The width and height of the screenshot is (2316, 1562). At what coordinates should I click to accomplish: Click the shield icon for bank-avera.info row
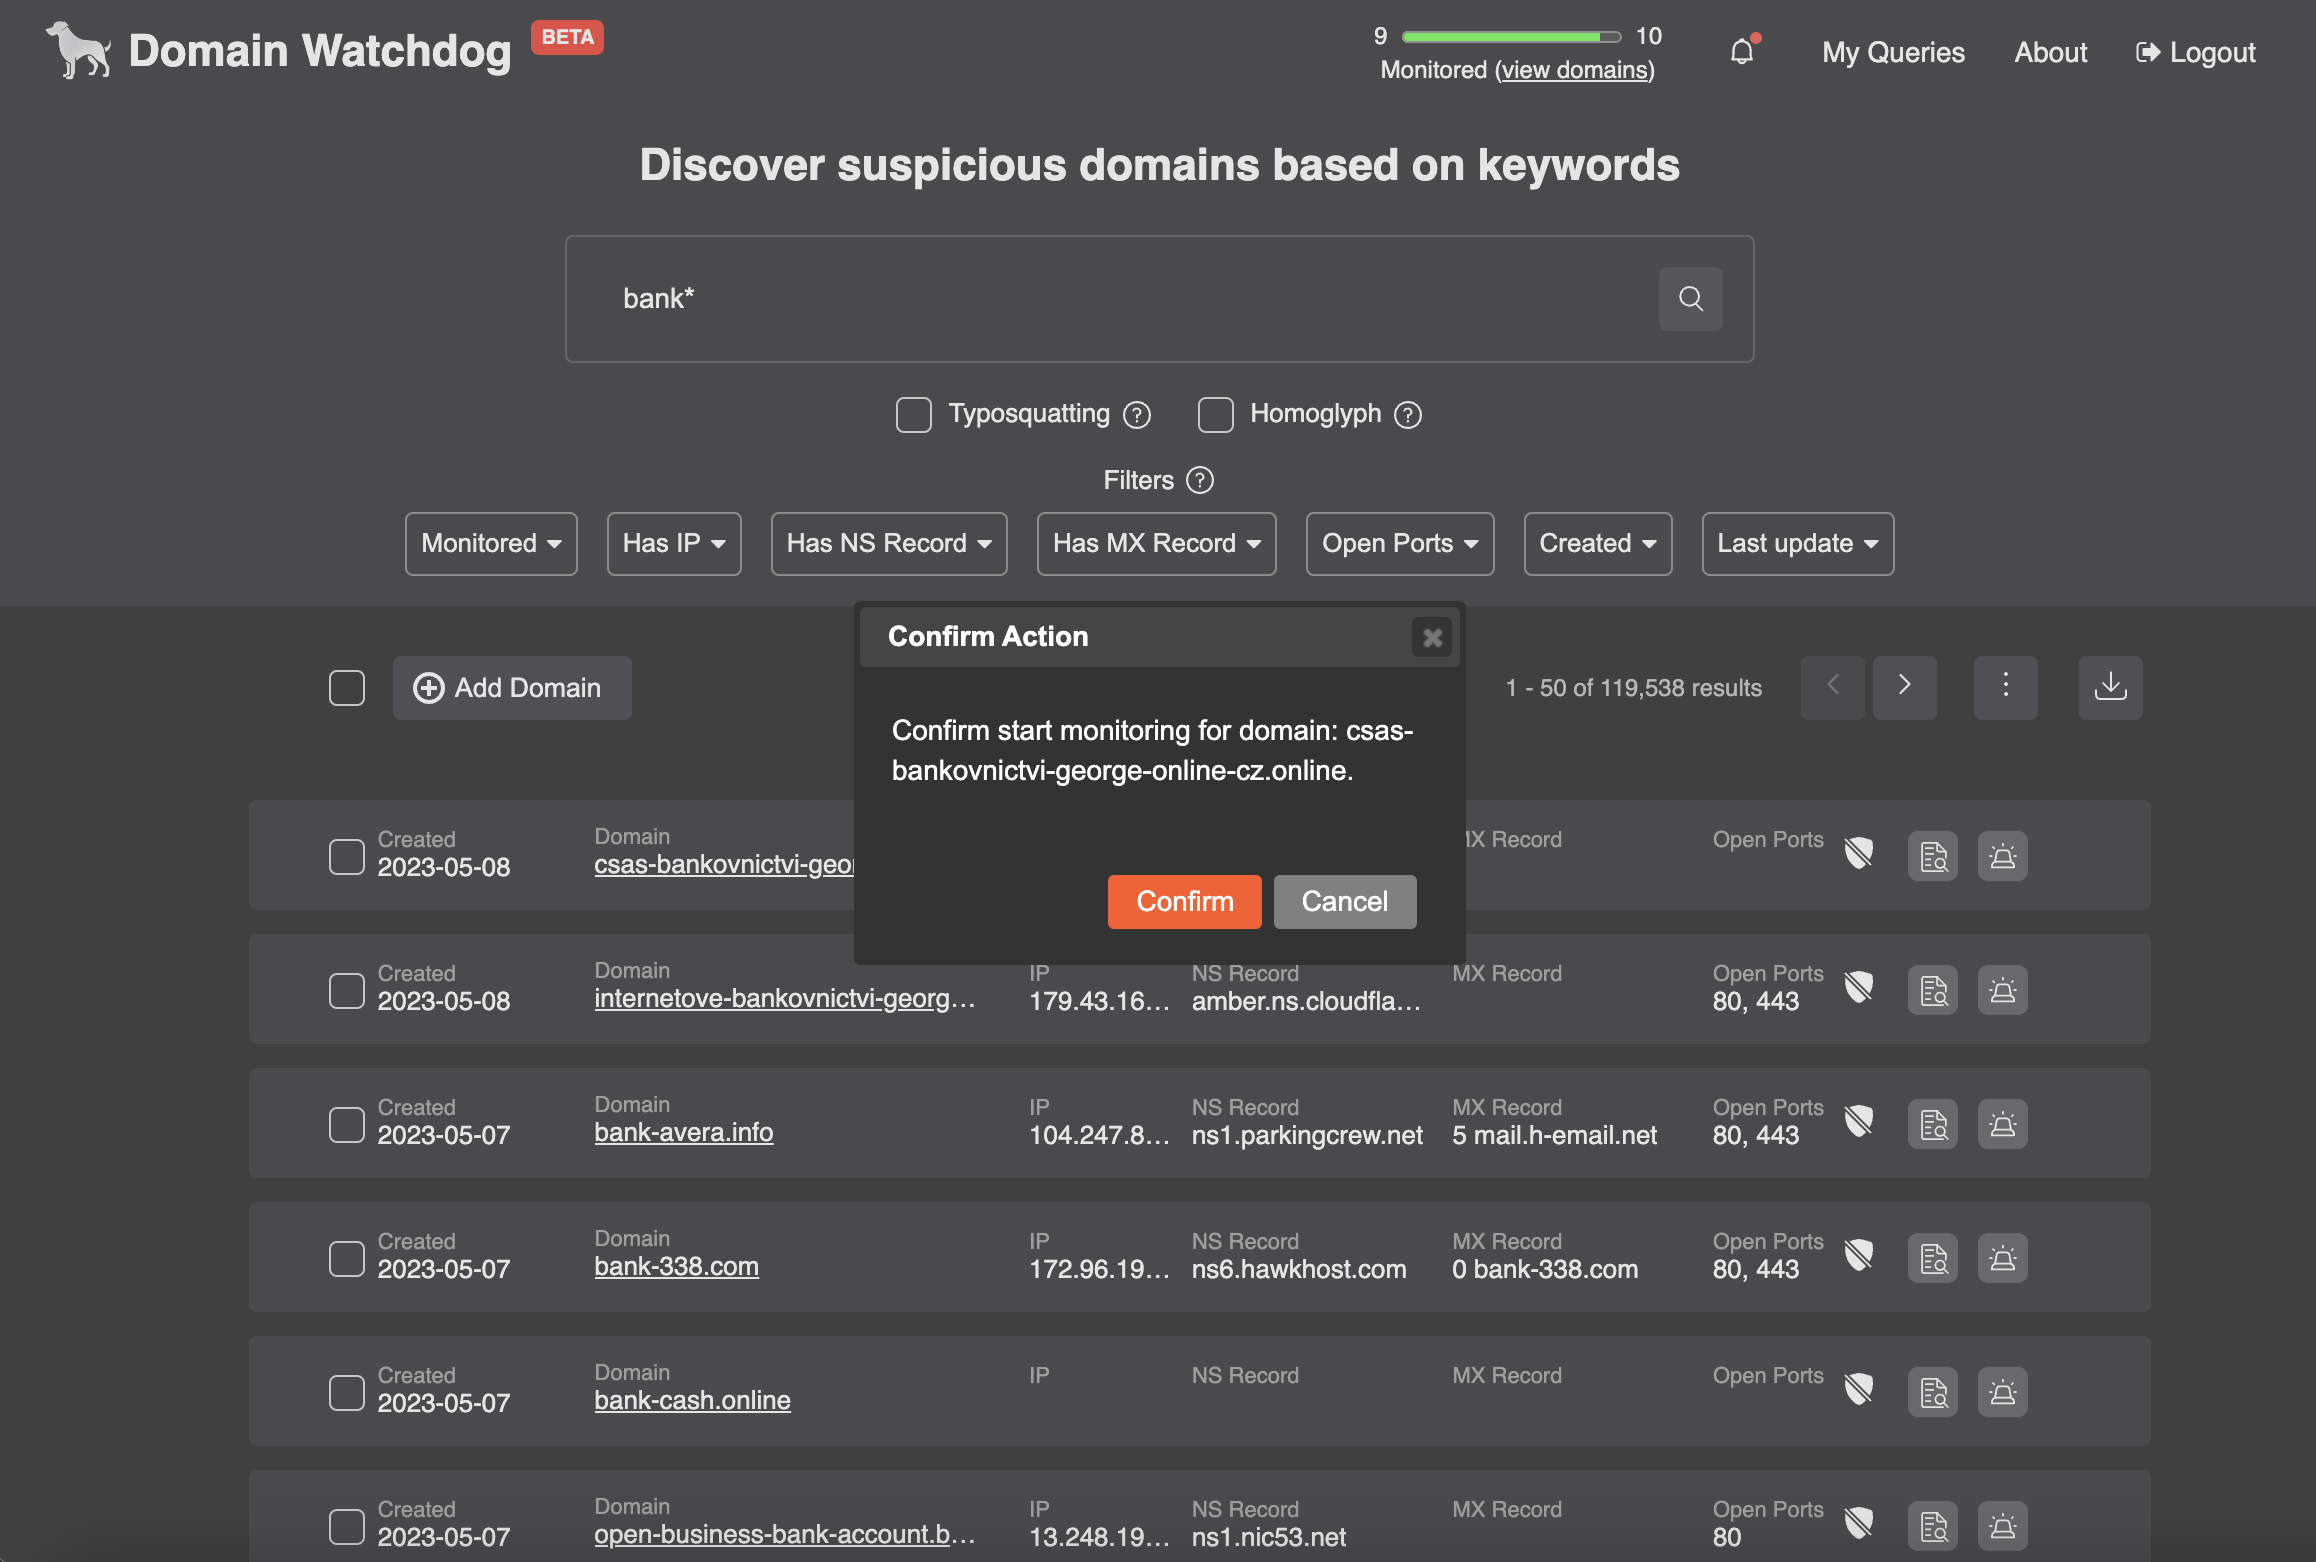1859,1122
